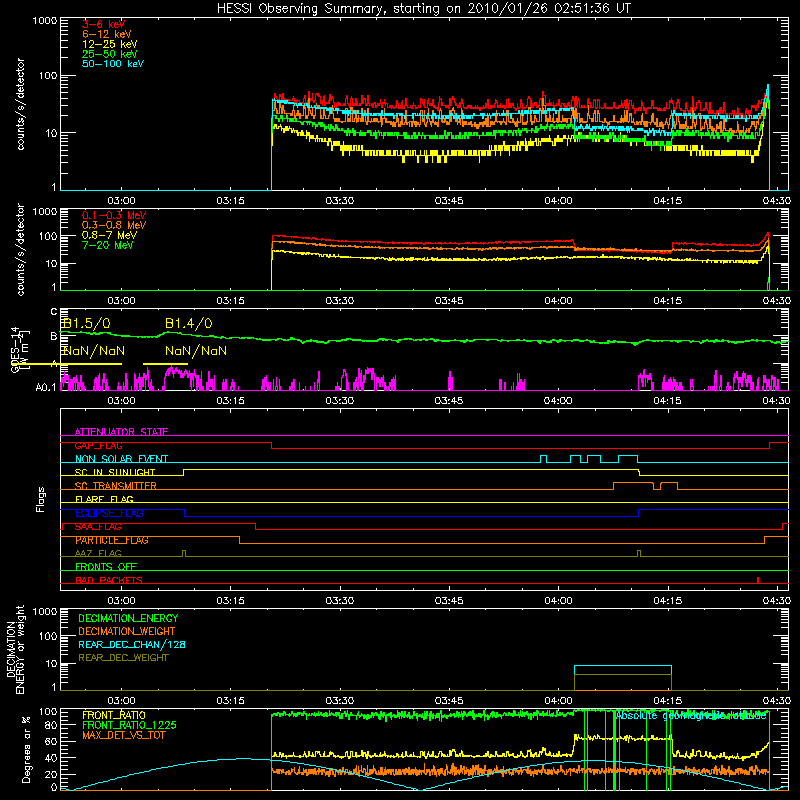The image size is (800, 800).
Task: Click the REAR_DEC_WEIGHT legend entry
Action: pos(123,658)
